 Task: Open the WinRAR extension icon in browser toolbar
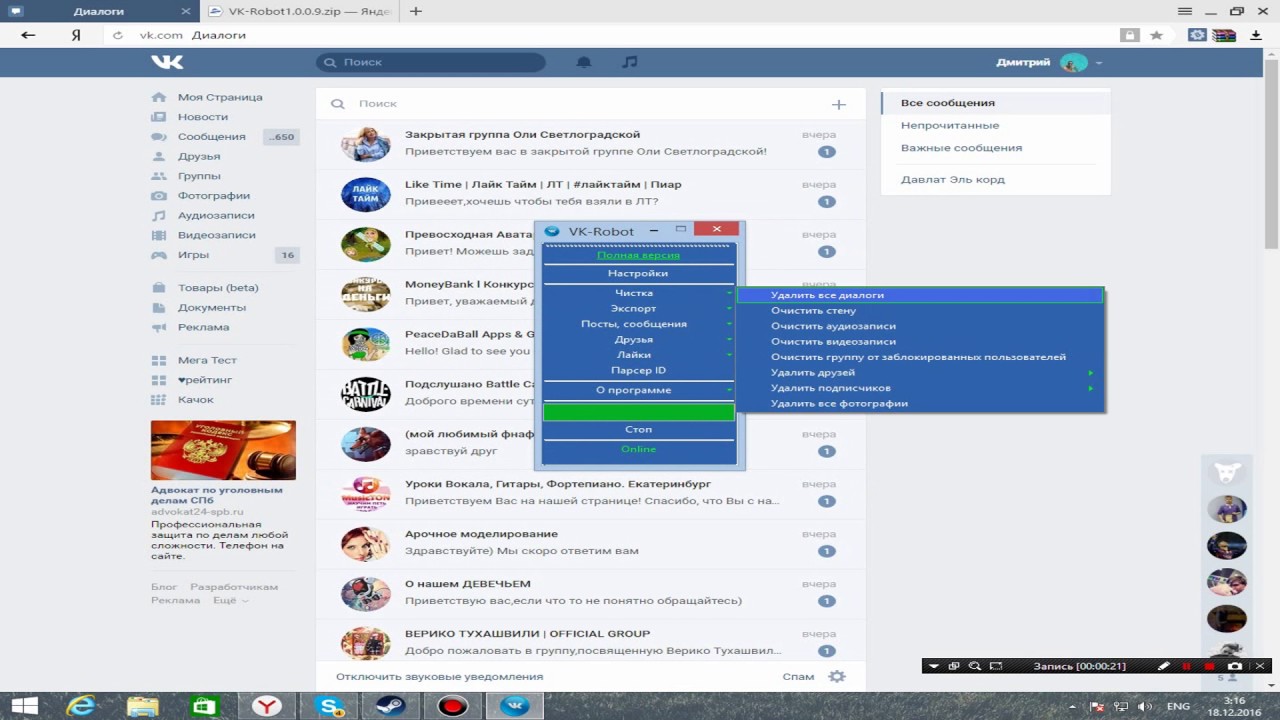tap(1225, 35)
